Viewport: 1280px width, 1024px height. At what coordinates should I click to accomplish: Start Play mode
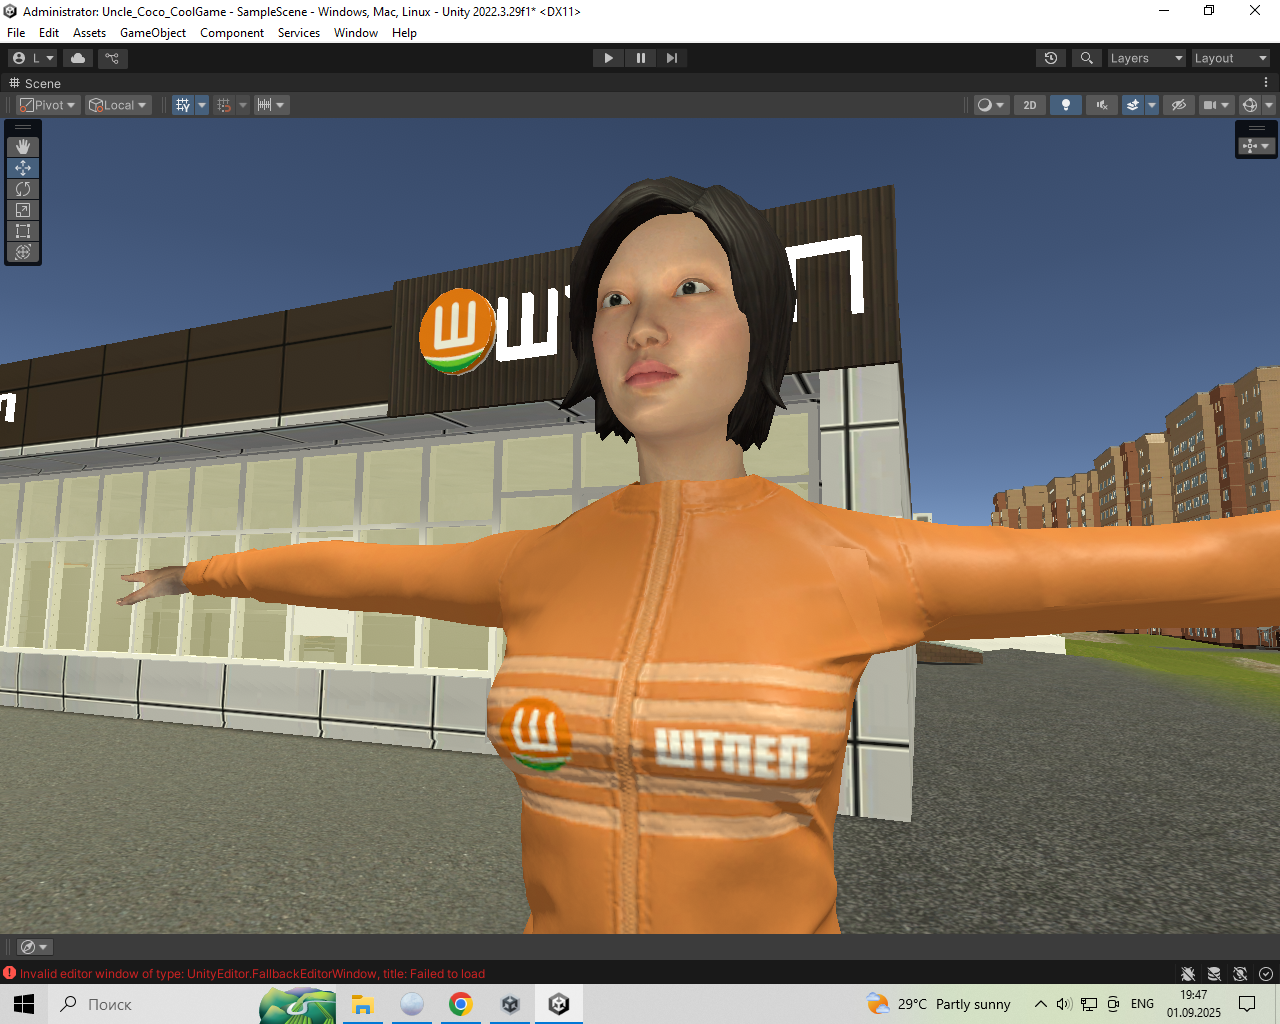(608, 58)
